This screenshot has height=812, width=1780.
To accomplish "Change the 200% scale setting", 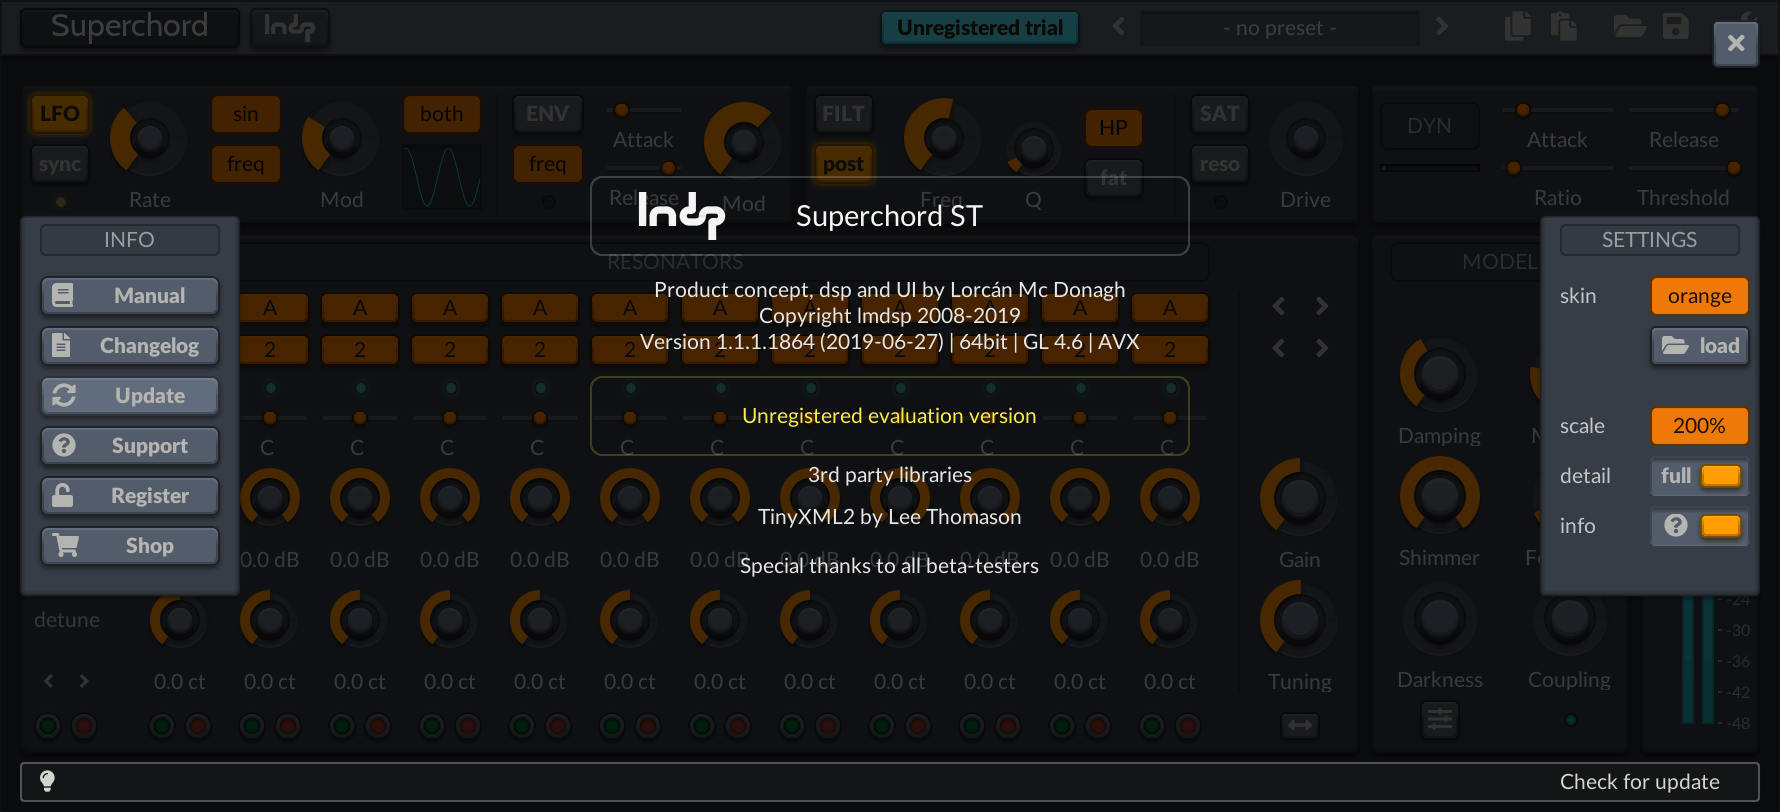I will point(1699,426).
